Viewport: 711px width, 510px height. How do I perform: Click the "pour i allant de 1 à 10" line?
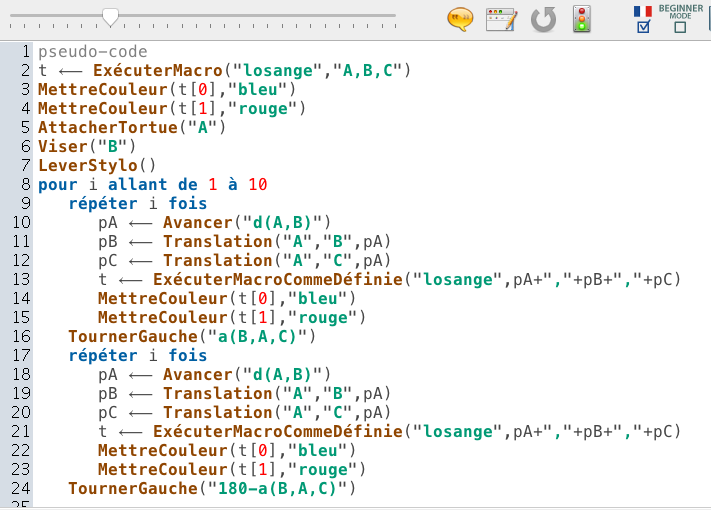click(153, 185)
